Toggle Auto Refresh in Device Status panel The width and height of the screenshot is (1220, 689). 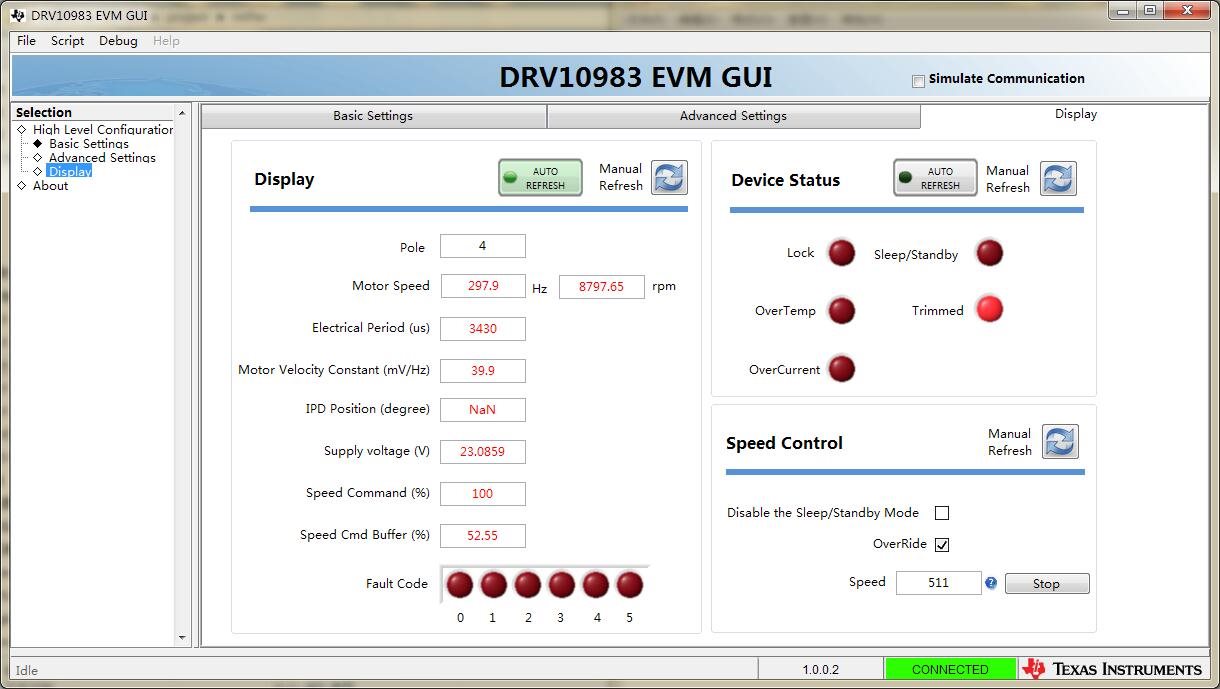(935, 178)
